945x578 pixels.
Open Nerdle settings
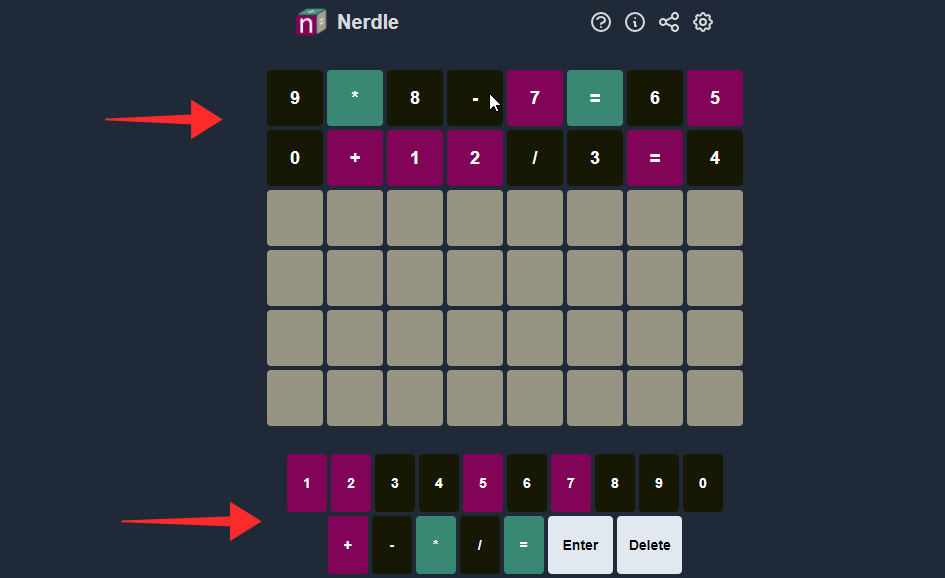(702, 21)
